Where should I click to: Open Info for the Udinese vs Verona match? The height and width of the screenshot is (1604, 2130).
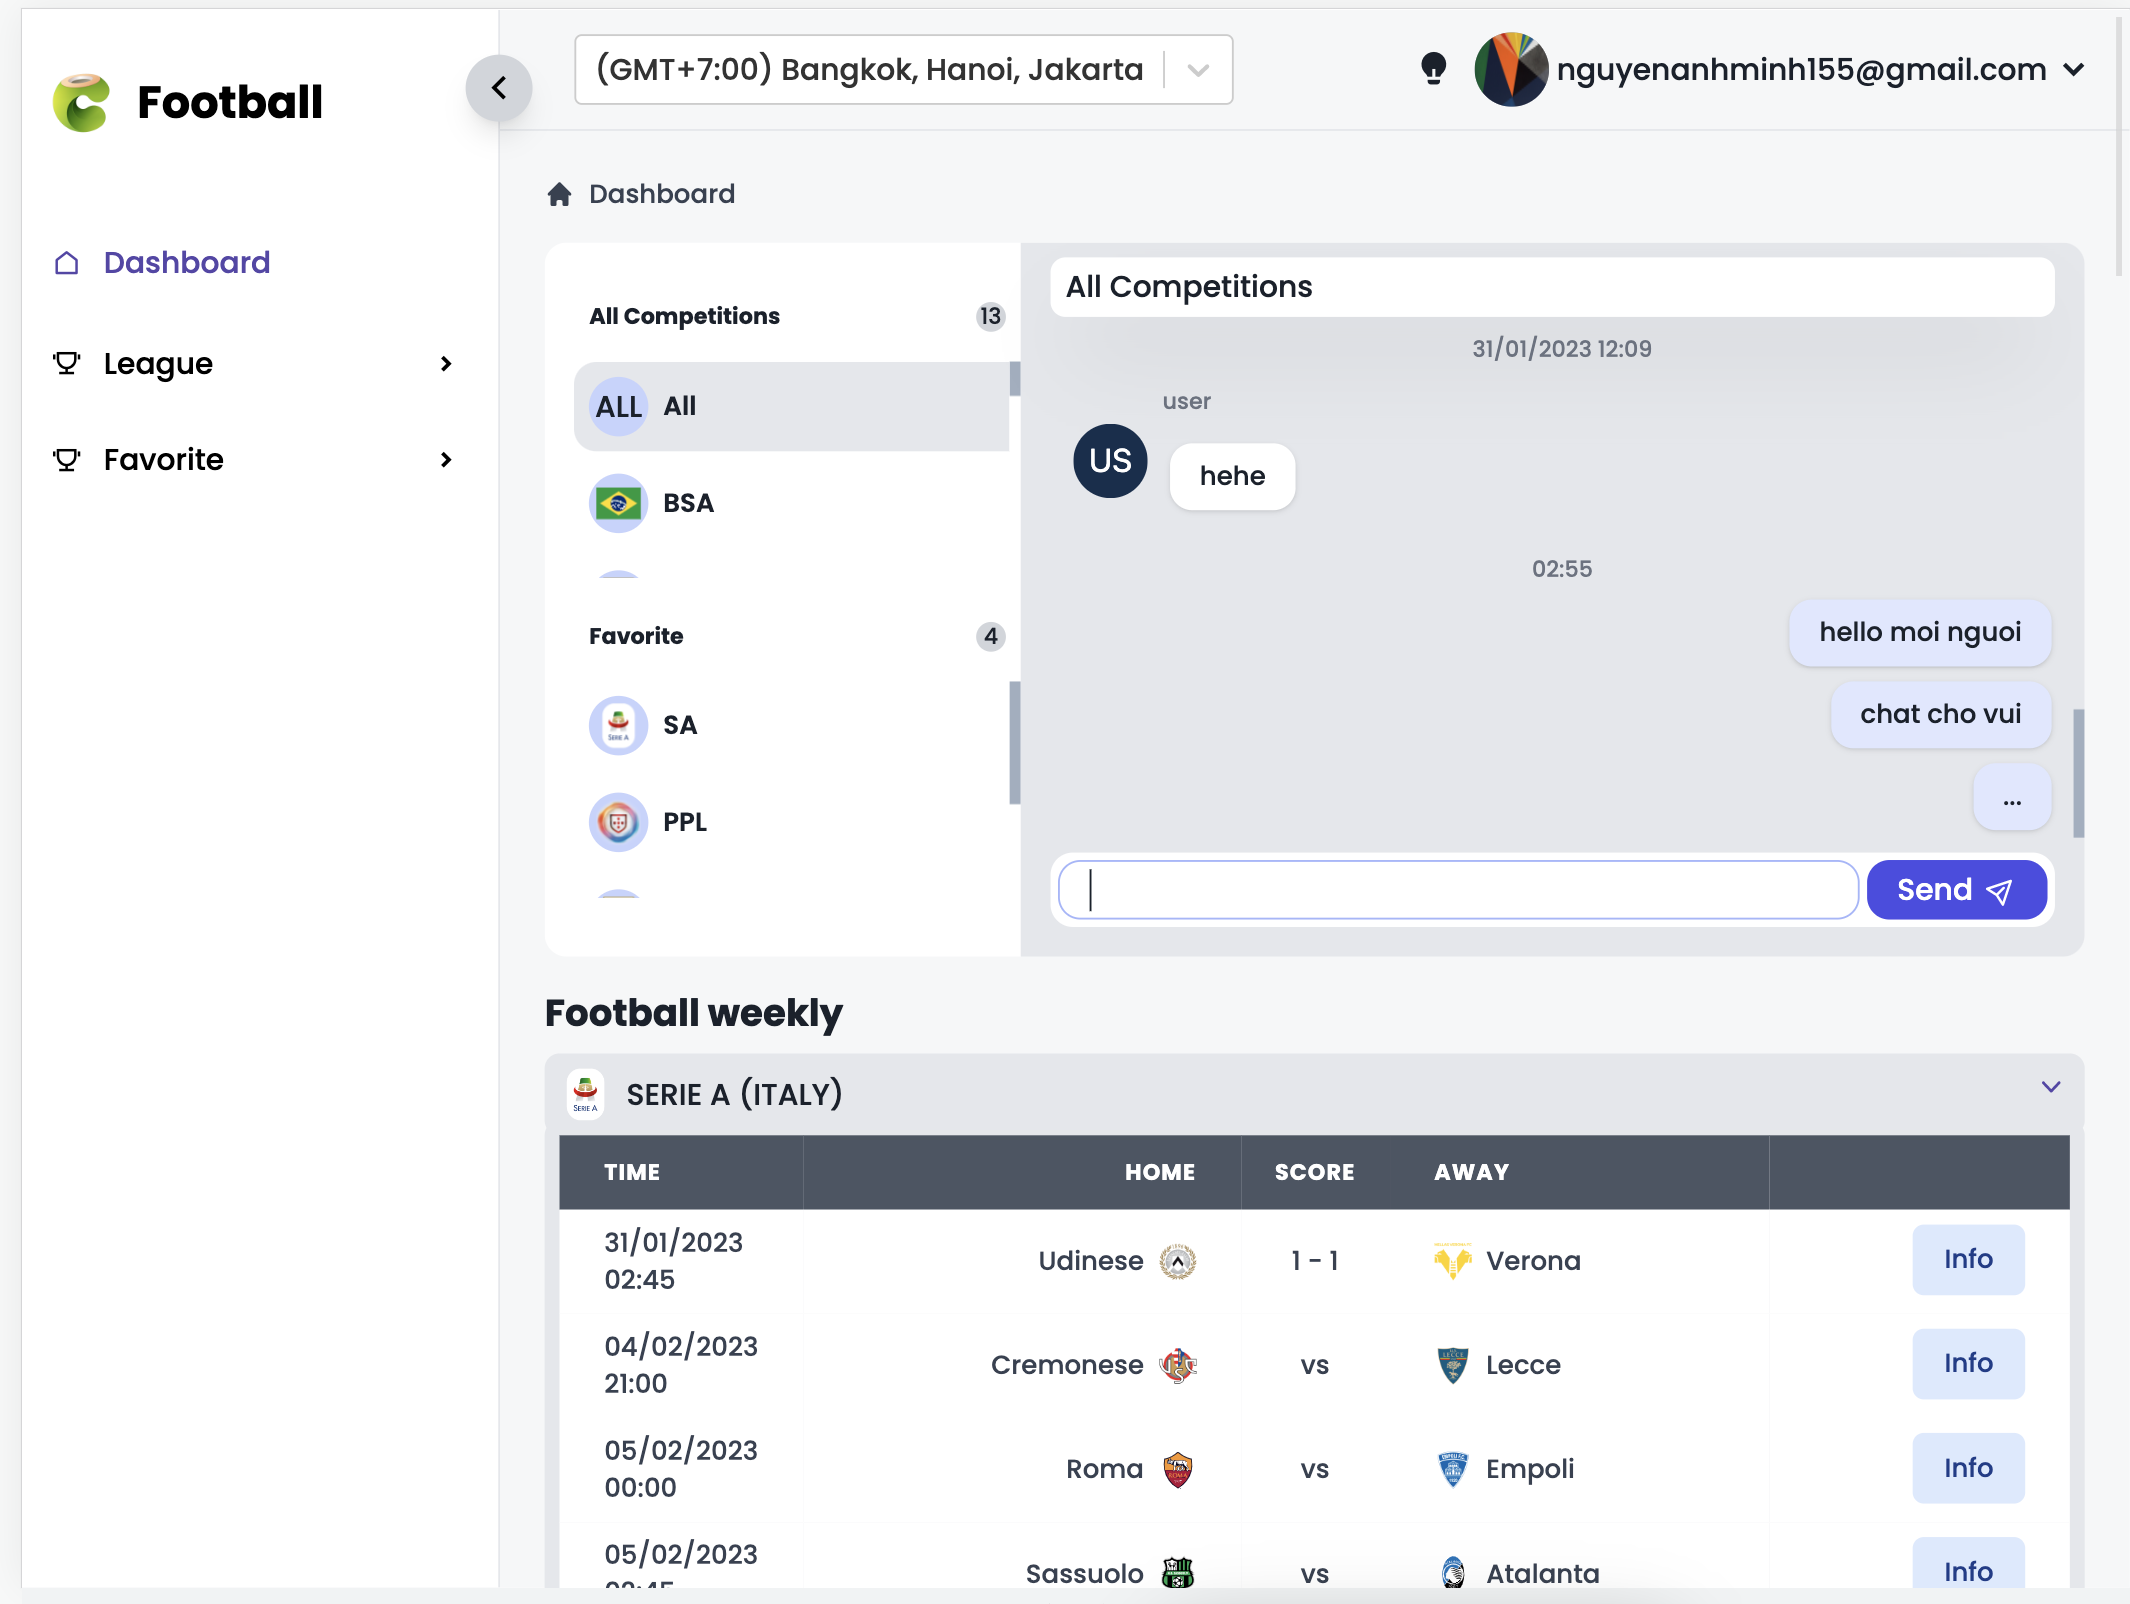(x=1967, y=1260)
